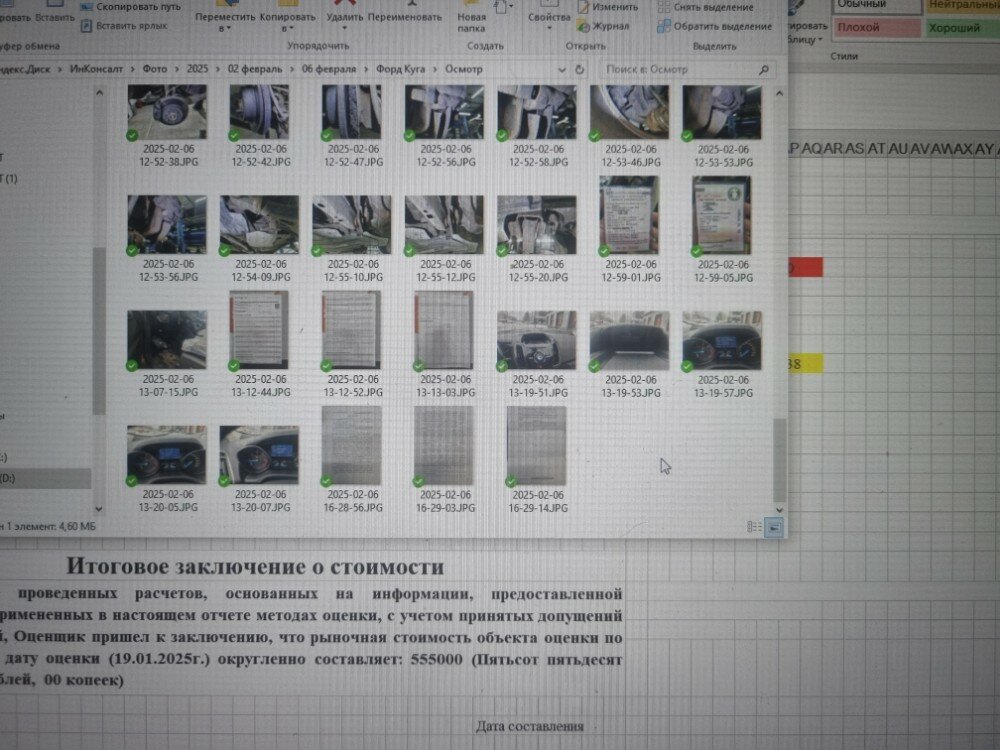Select thumbnail 2025-02-06 12-55-20.JPG
This screenshot has height=750, width=1000.
[537, 225]
